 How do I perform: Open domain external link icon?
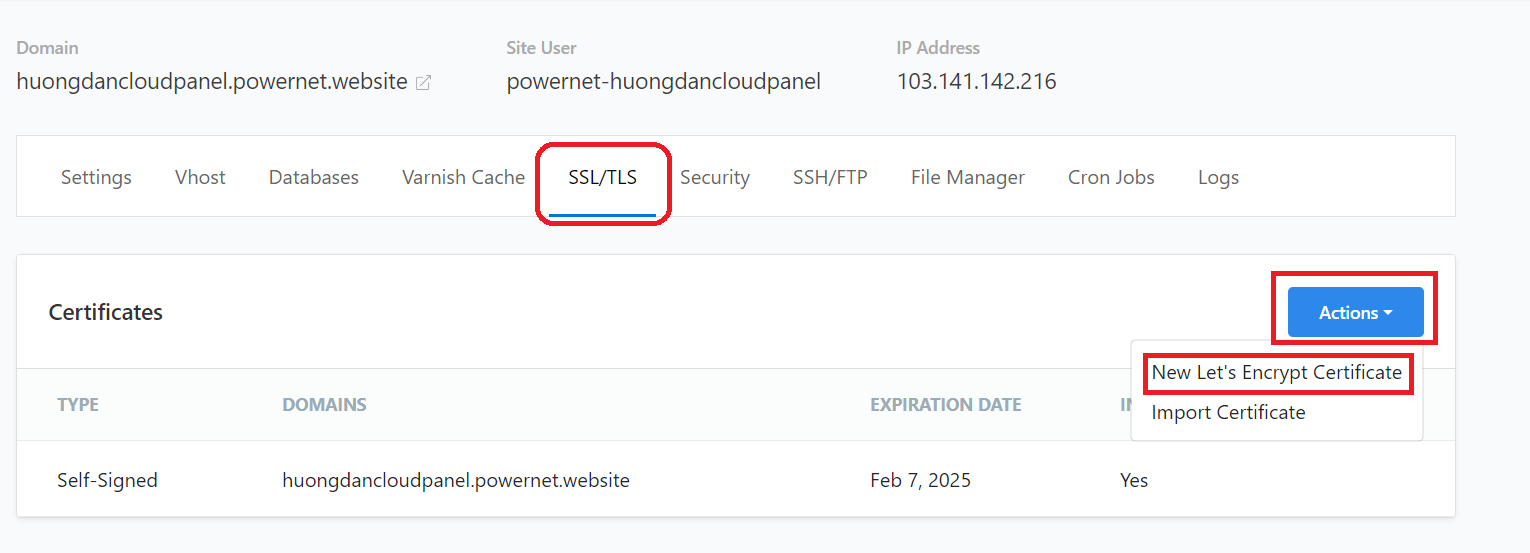click(423, 83)
